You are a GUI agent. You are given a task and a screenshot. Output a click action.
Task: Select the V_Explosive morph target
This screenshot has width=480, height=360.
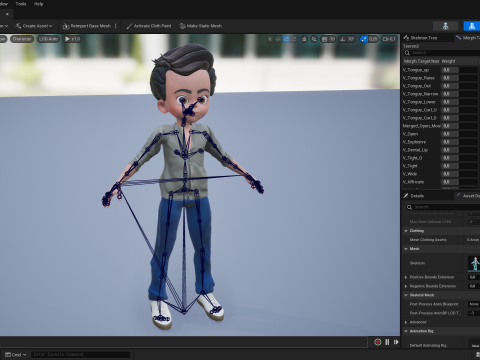pyautogui.click(x=415, y=142)
